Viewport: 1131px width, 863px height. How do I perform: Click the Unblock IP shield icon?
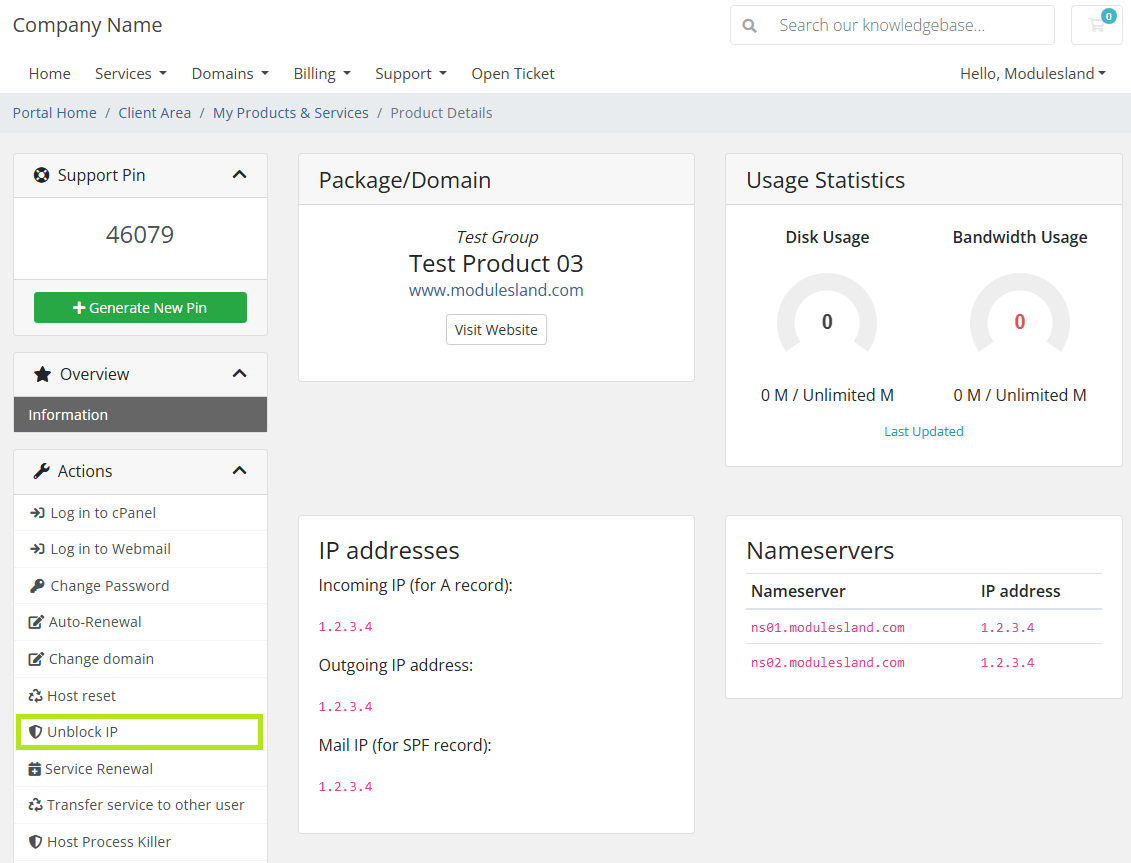pyautogui.click(x=35, y=732)
